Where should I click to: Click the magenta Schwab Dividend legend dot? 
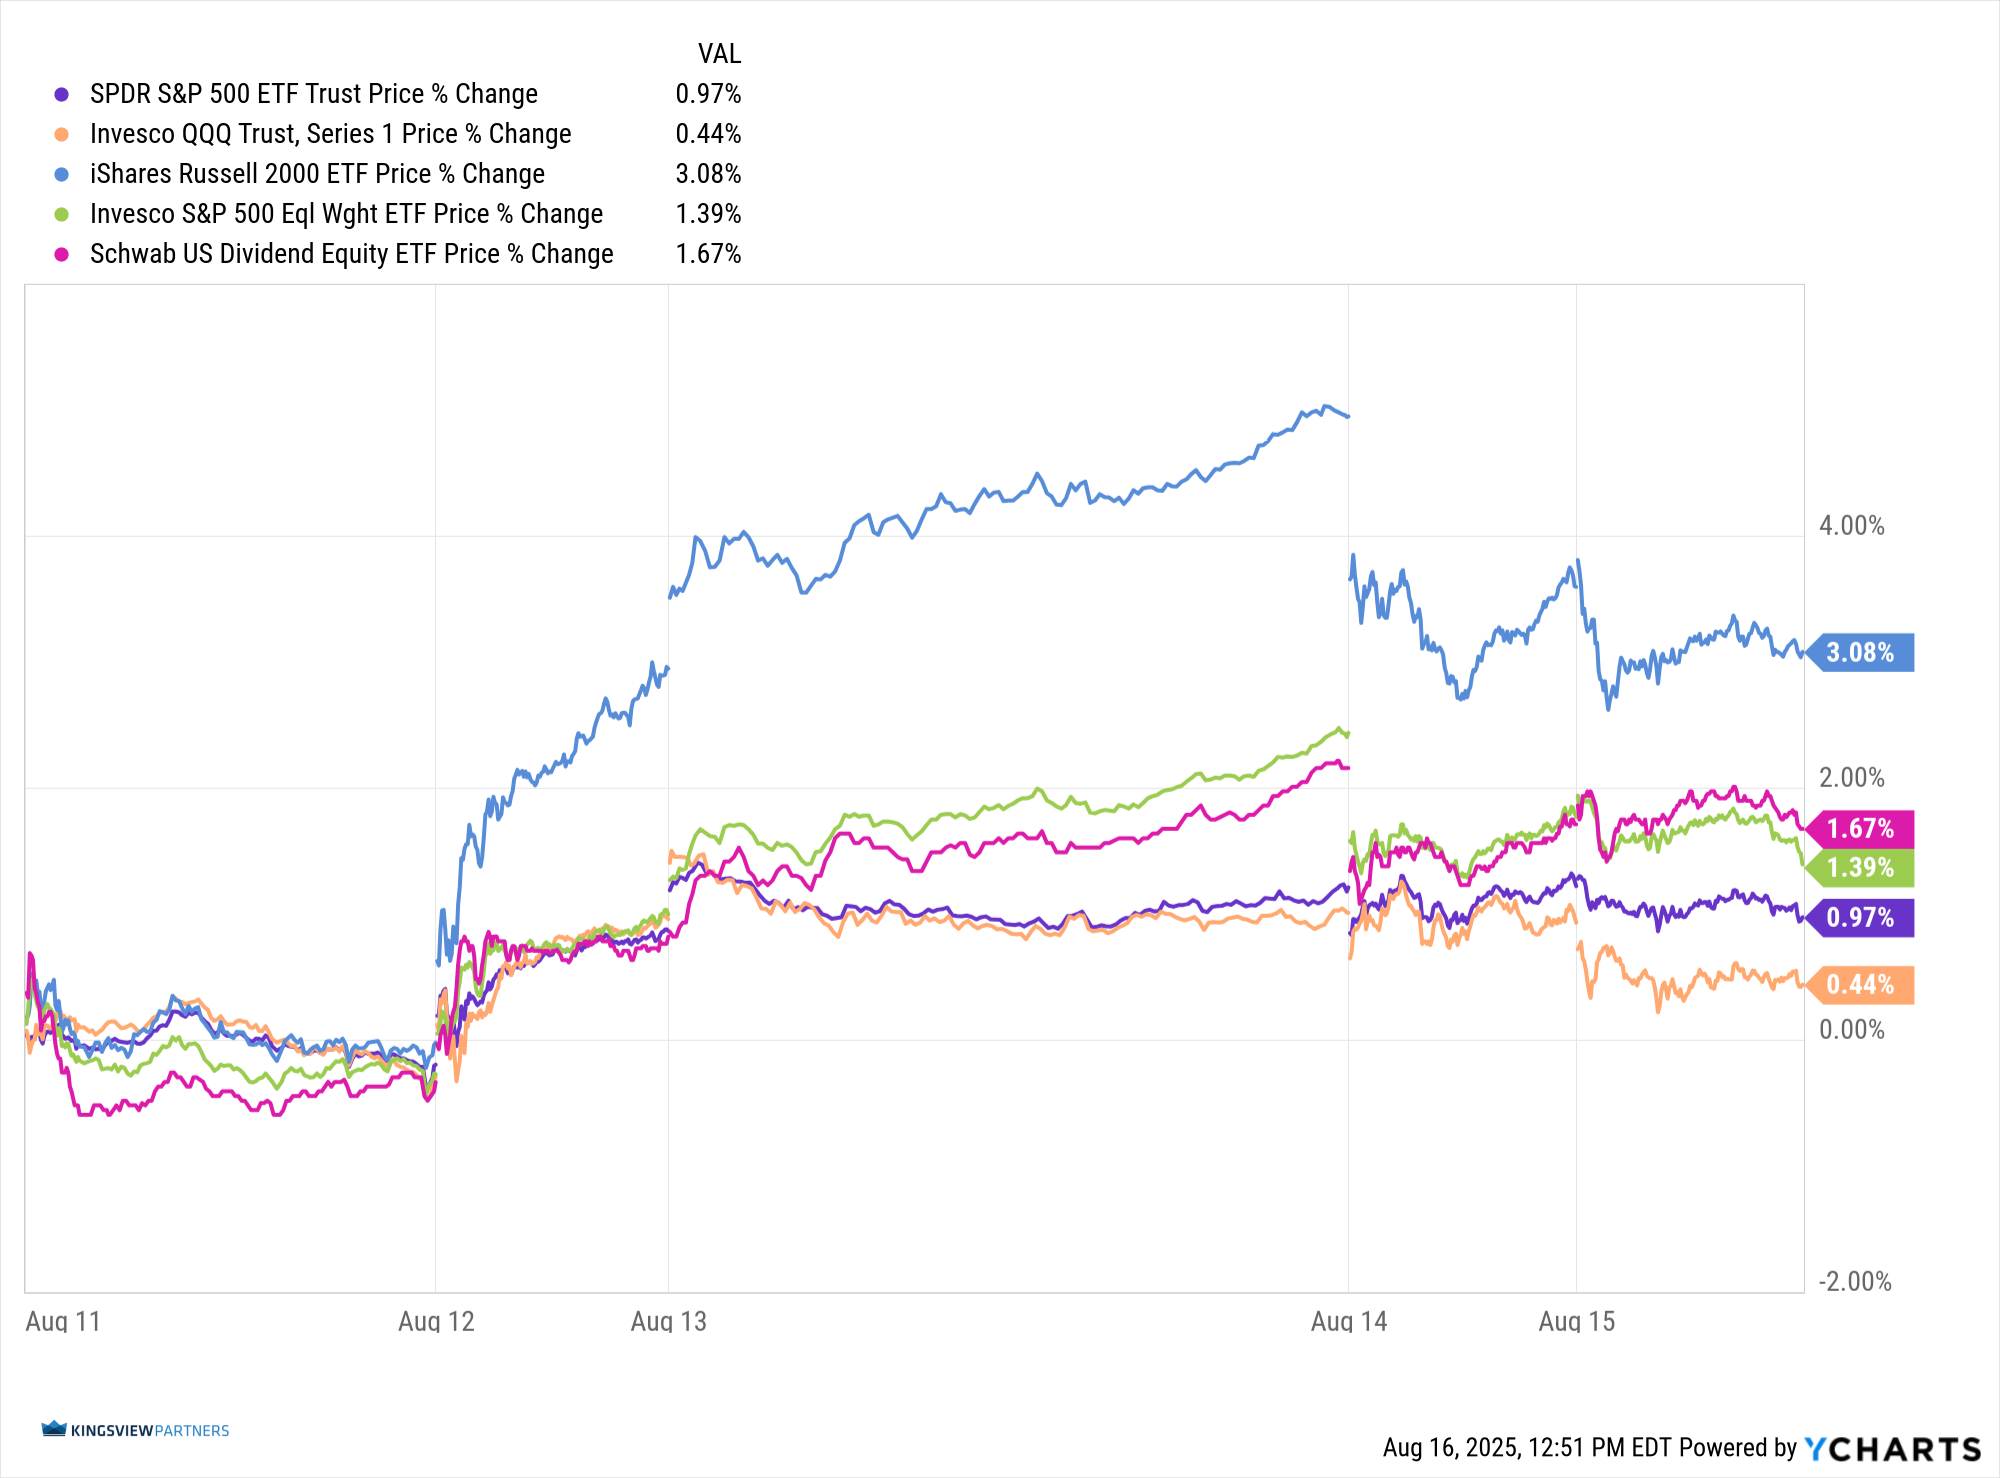click(62, 254)
